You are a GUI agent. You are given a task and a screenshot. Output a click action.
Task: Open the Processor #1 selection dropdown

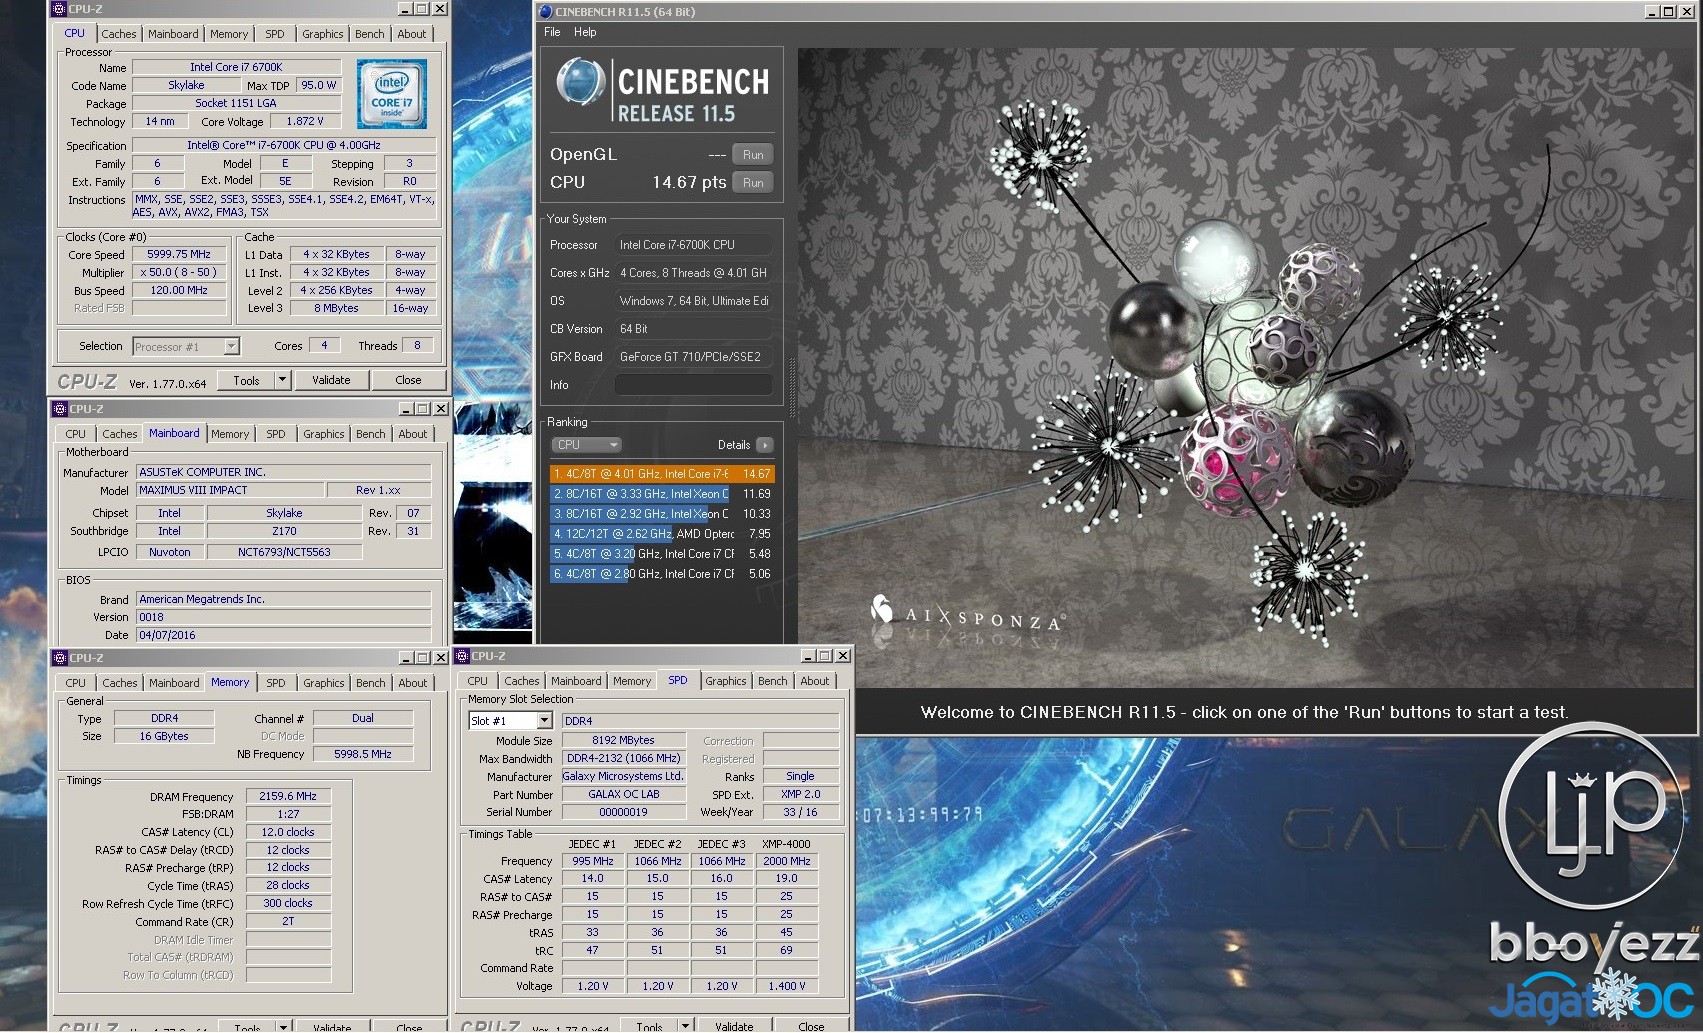[186, 347]
